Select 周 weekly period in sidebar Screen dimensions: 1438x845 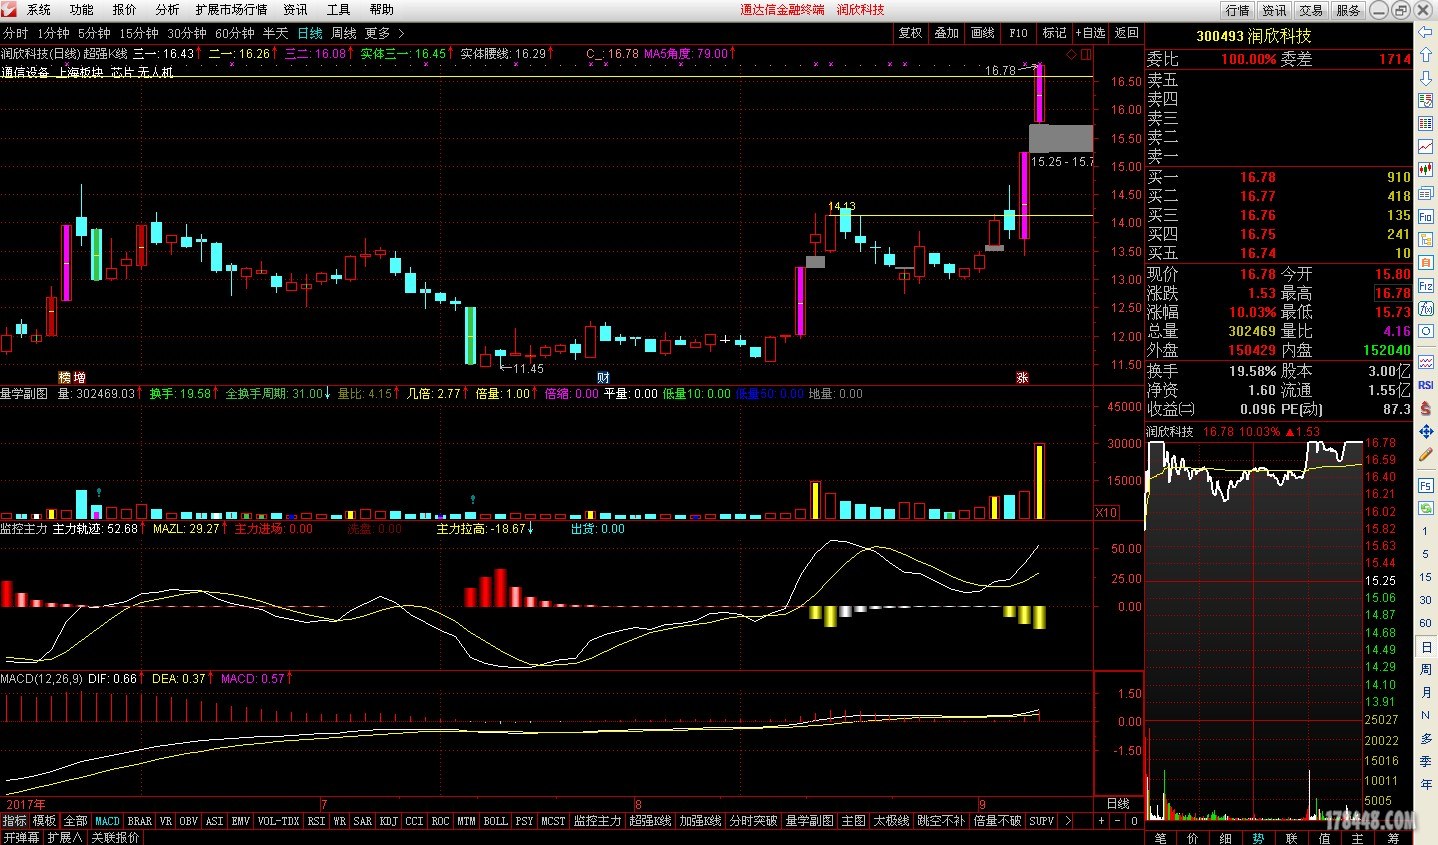click(x=1425, y=669)
